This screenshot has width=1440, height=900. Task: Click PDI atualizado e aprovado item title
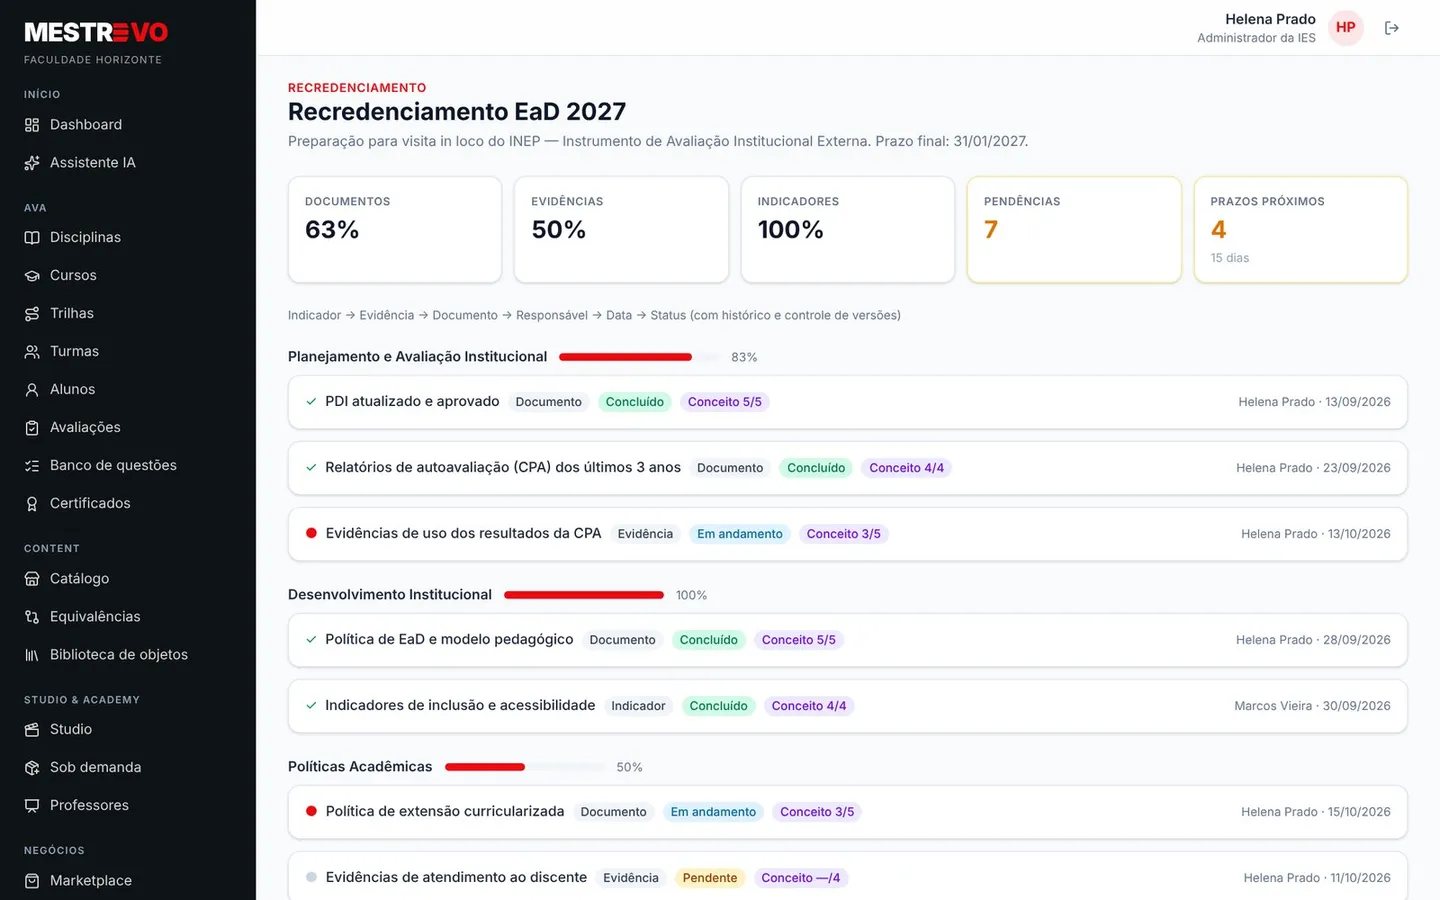412,402
